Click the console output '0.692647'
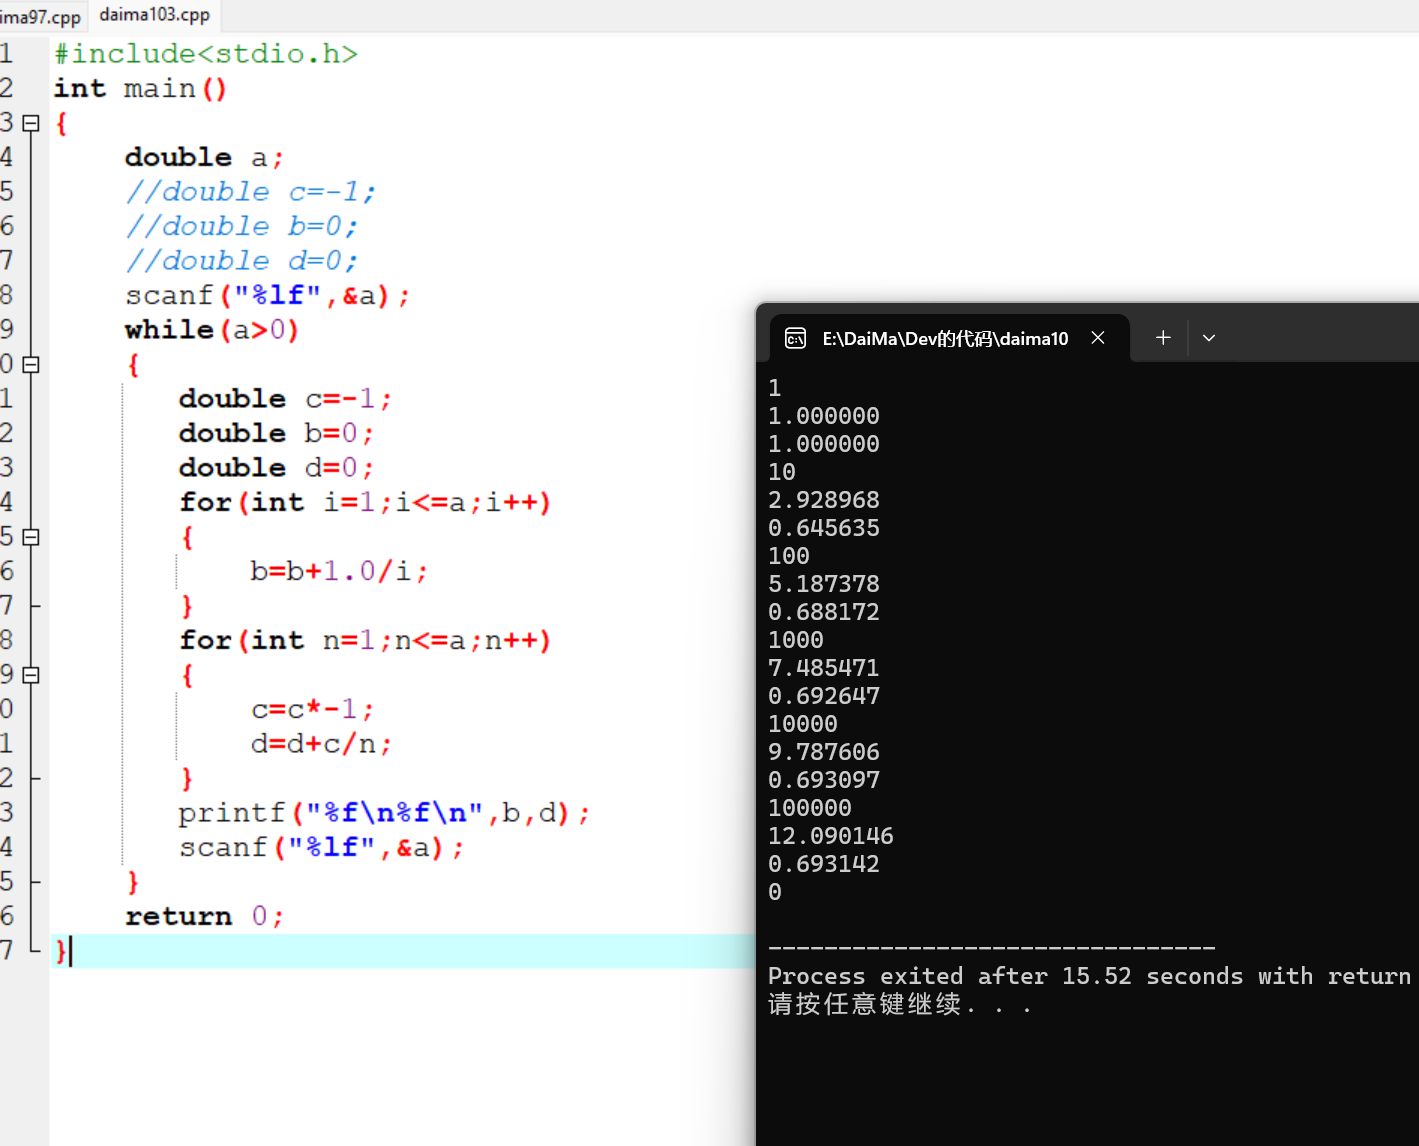The image size is (1419, 1146). (824, 696)
